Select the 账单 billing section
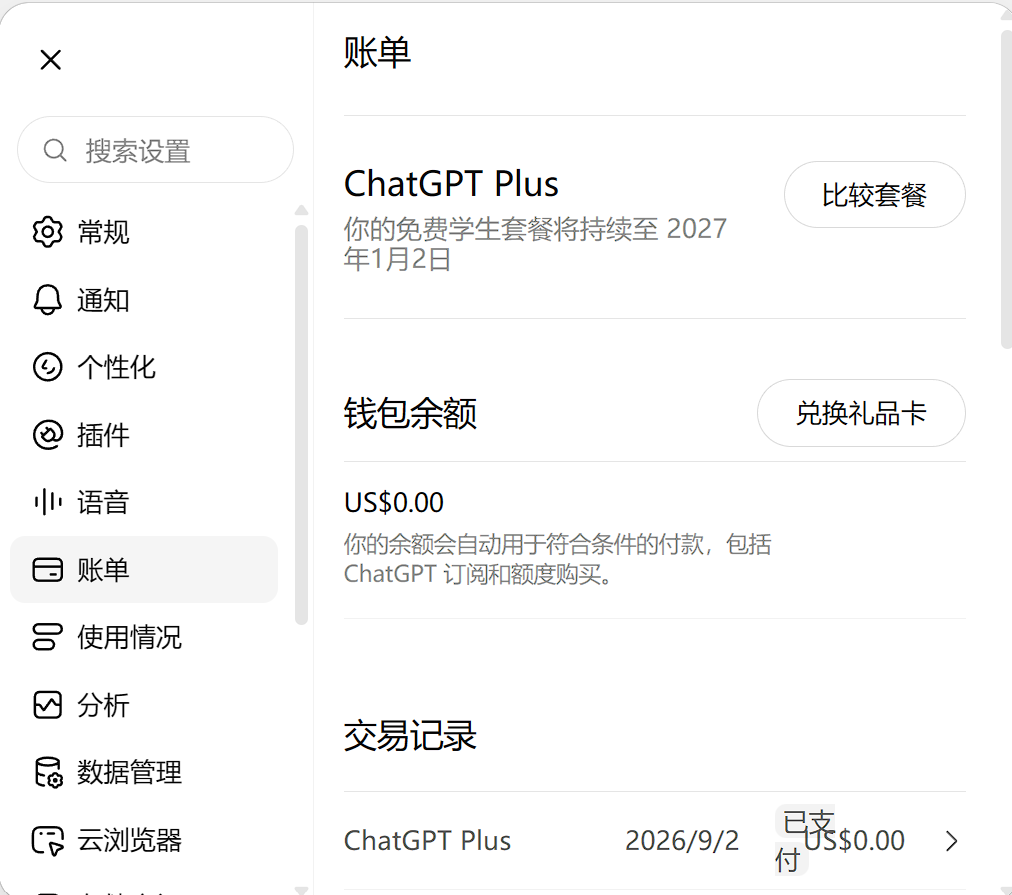Viewport: 1012px width, 895px height. [144, 570]
